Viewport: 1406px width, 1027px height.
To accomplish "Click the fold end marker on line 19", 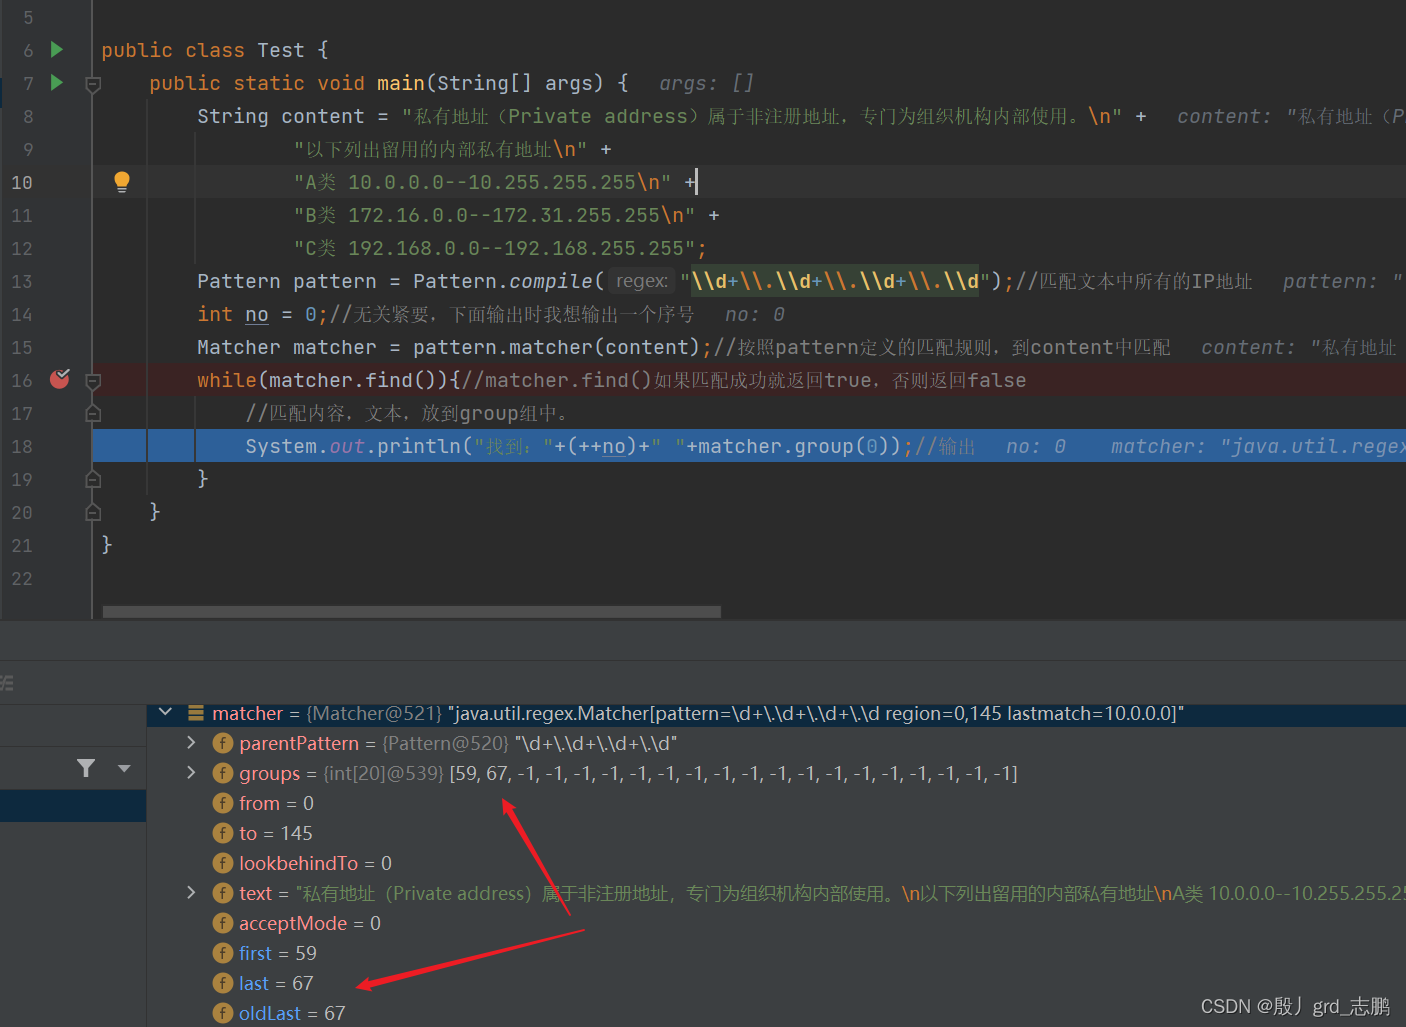I will (93, 479).
